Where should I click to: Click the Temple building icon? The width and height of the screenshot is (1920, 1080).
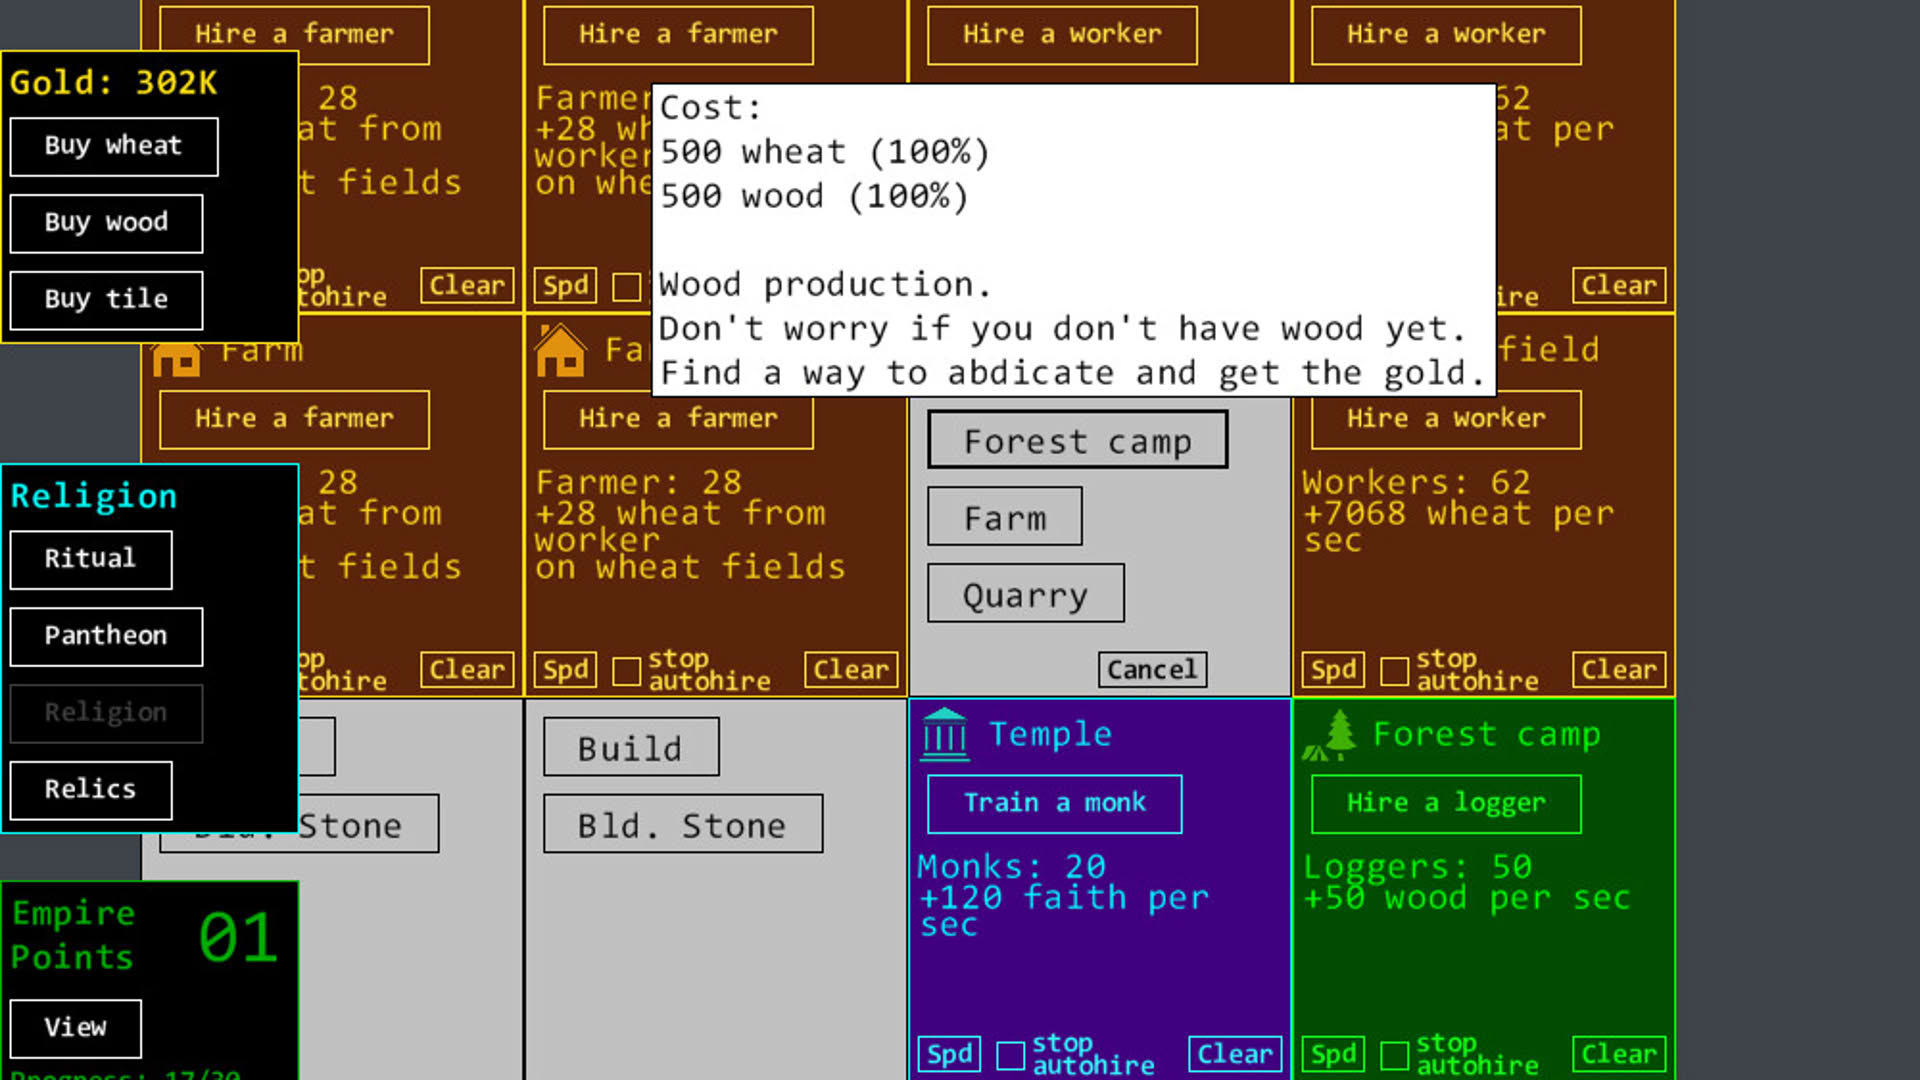point(944,735)
